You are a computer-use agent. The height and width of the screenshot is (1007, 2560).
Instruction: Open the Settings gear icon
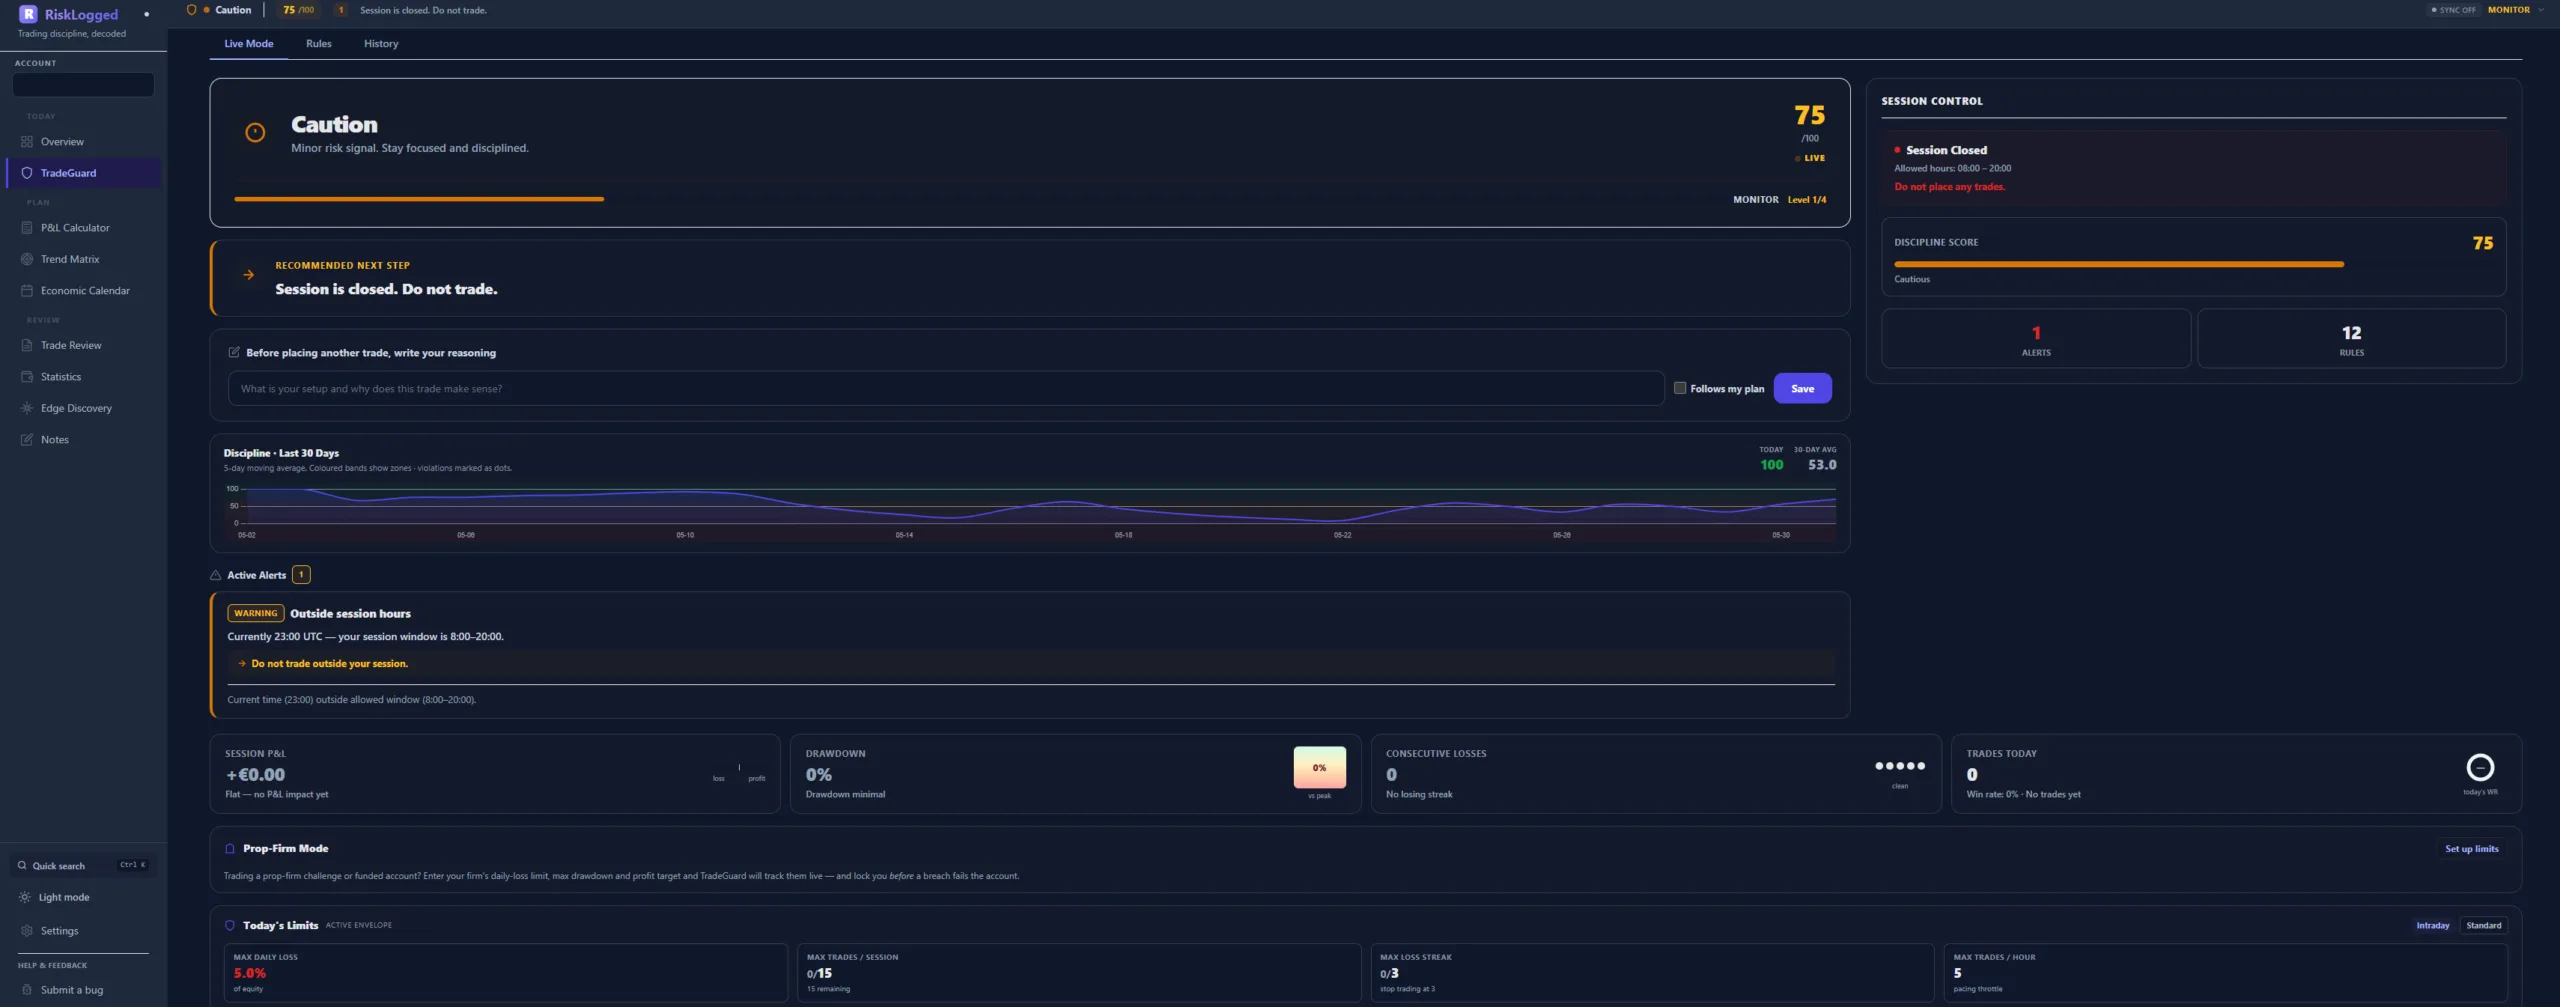27,931
